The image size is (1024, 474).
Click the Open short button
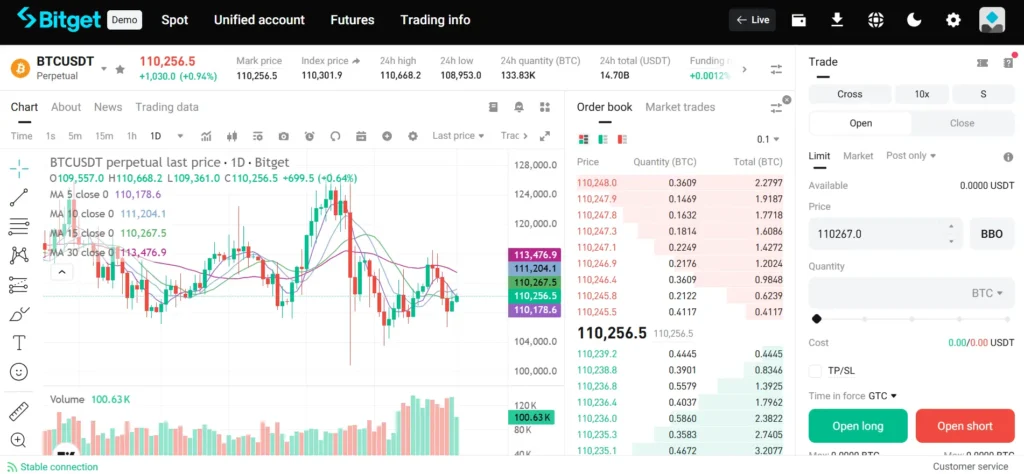pos(965,426)
